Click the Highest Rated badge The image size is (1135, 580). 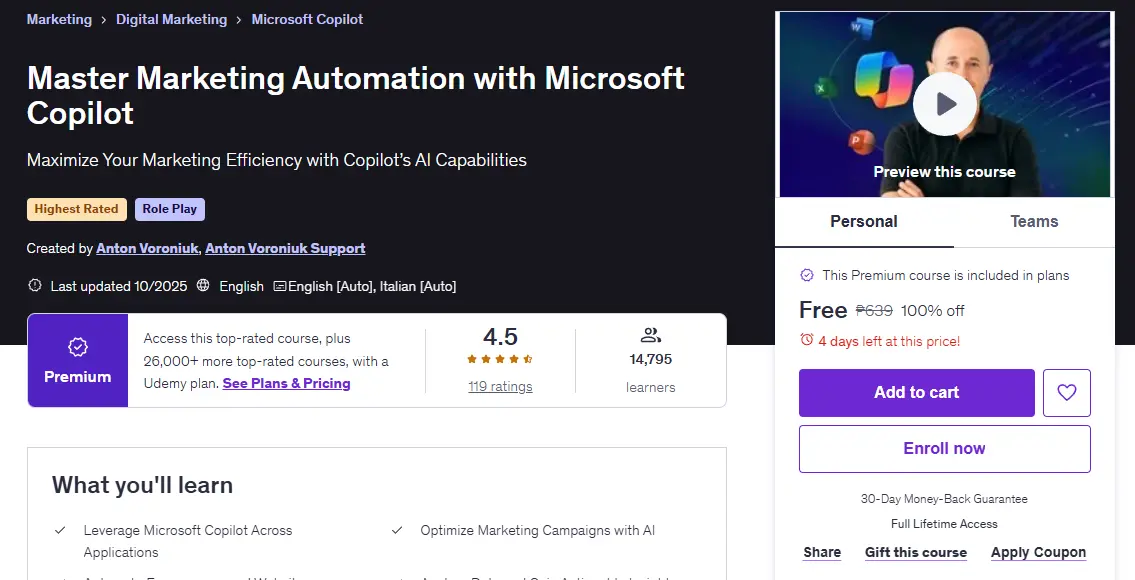pos(77,209)
